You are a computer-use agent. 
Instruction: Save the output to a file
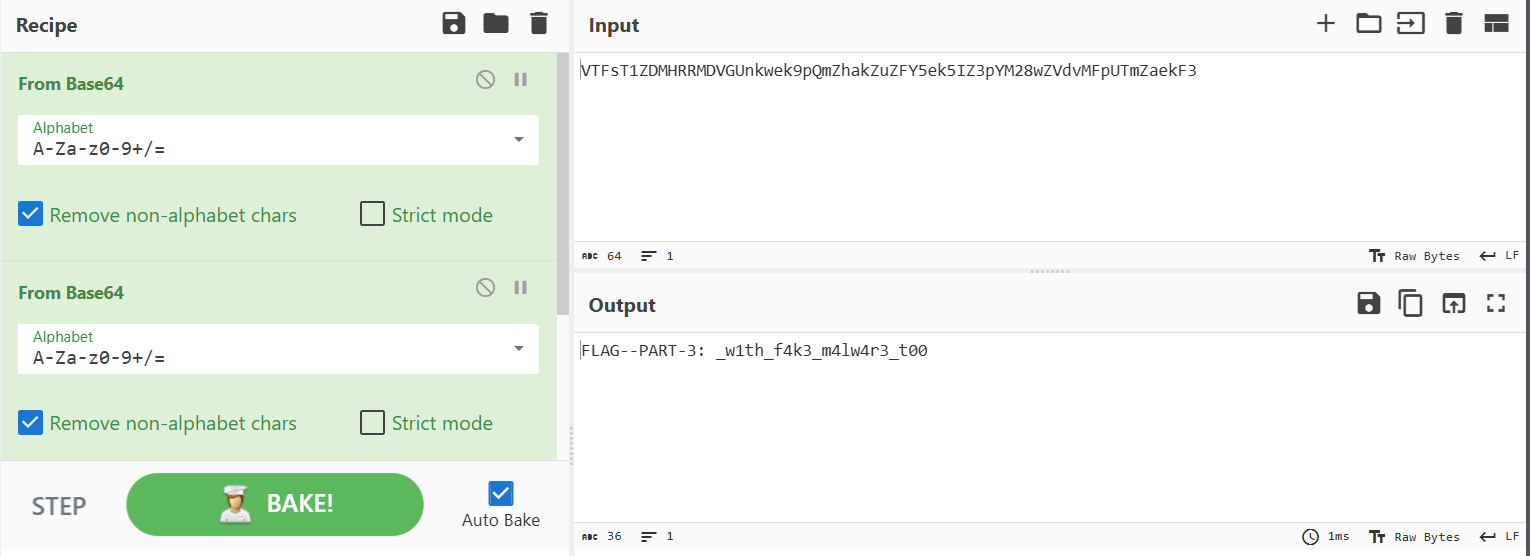[1368, 304]
